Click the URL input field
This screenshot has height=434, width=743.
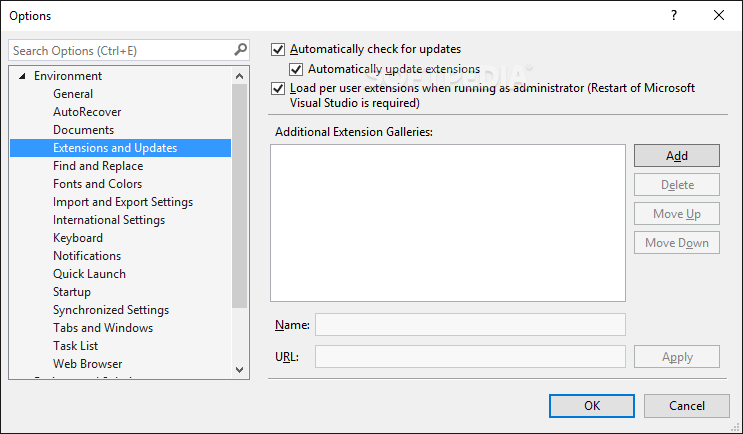pos(470,357)
